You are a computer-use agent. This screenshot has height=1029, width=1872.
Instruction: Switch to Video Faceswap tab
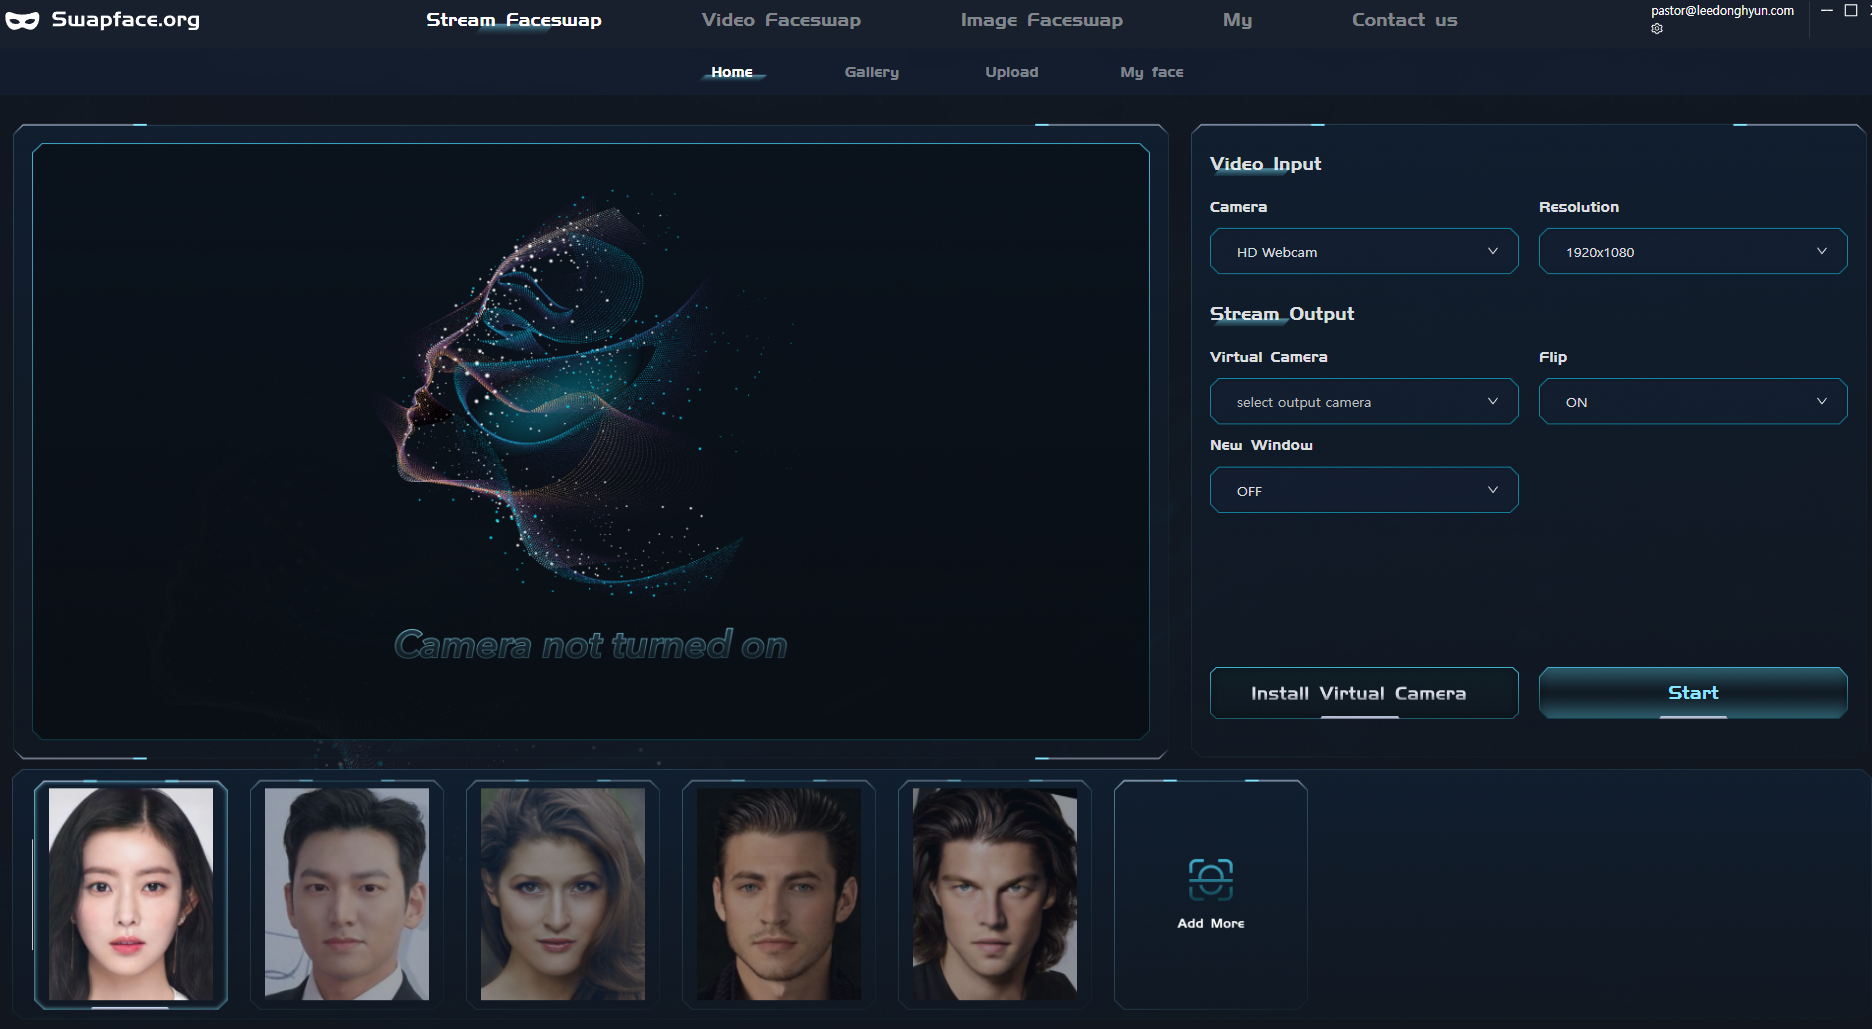tap(781, 20)
